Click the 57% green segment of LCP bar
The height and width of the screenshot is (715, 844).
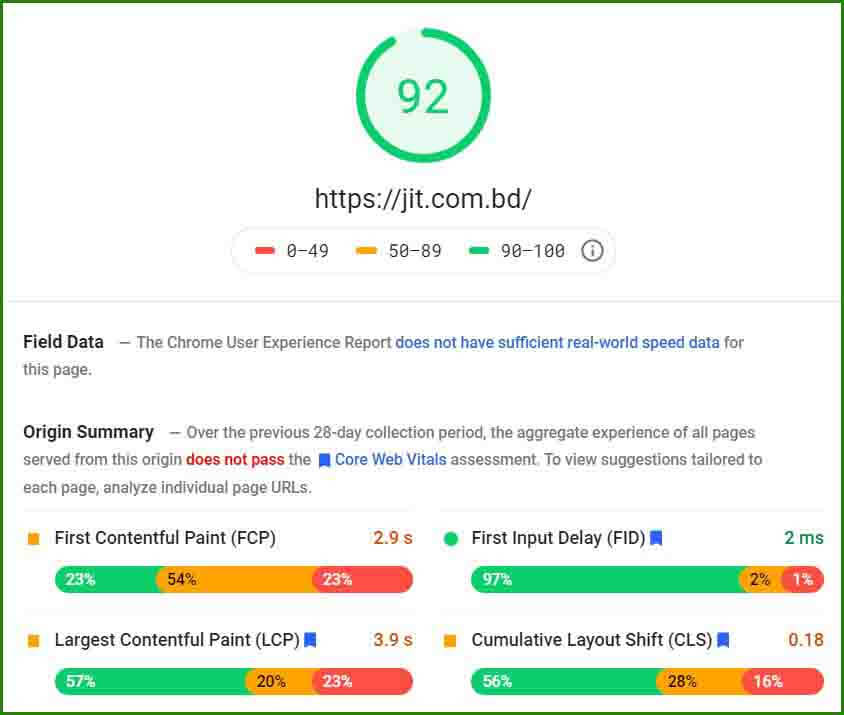(x=150, y=681)
